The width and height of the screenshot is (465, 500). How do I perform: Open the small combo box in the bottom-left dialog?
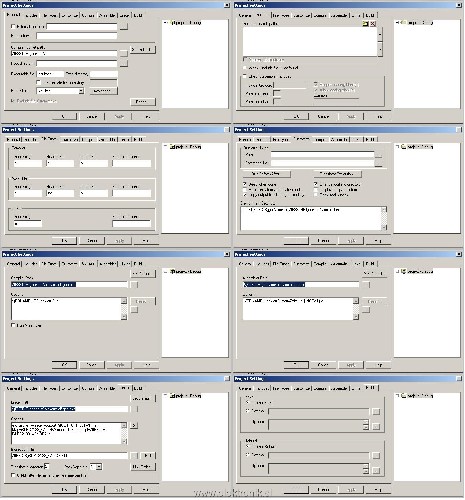pos(96,467)
